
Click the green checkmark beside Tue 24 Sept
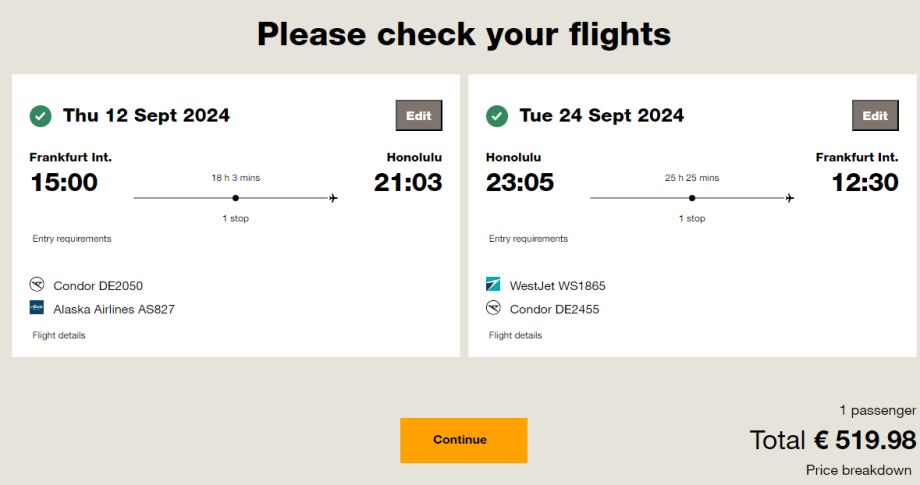pyautogui.click(x=497, y=116)
